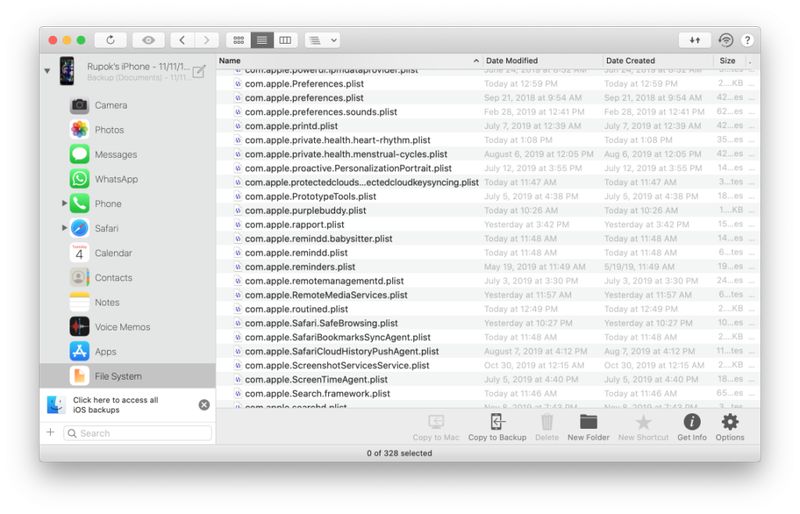Select com.apple.reminders.plist file
The height and width of the screenshot is (514, 800).
pos(487,267)
